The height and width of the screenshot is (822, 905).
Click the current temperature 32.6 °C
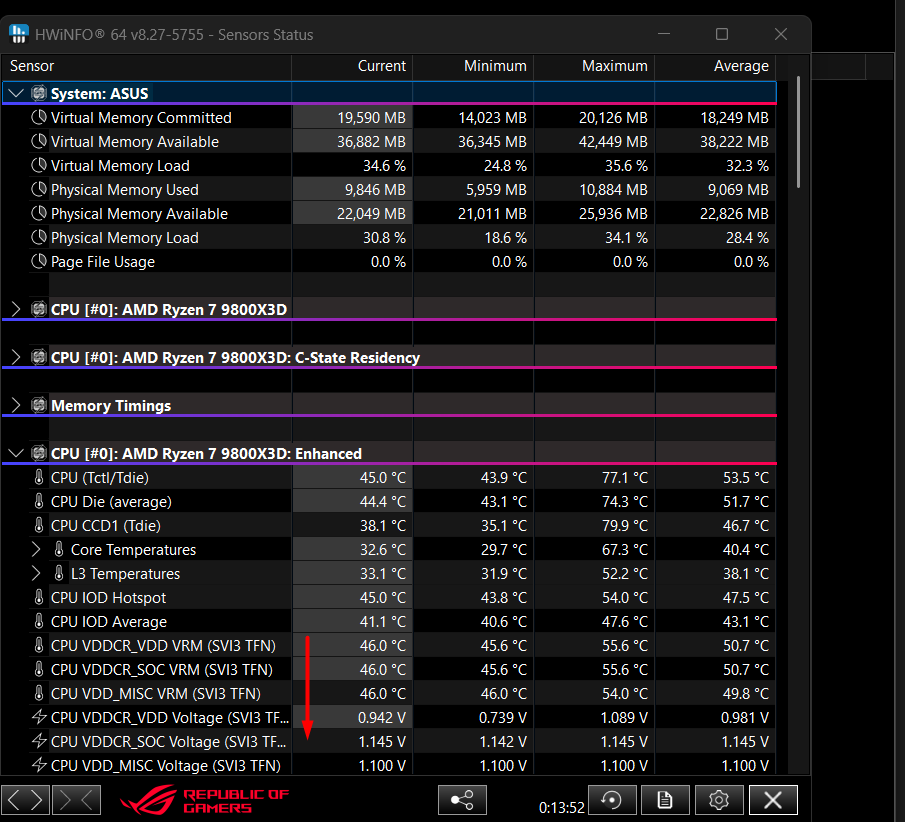tap(383, 550)
